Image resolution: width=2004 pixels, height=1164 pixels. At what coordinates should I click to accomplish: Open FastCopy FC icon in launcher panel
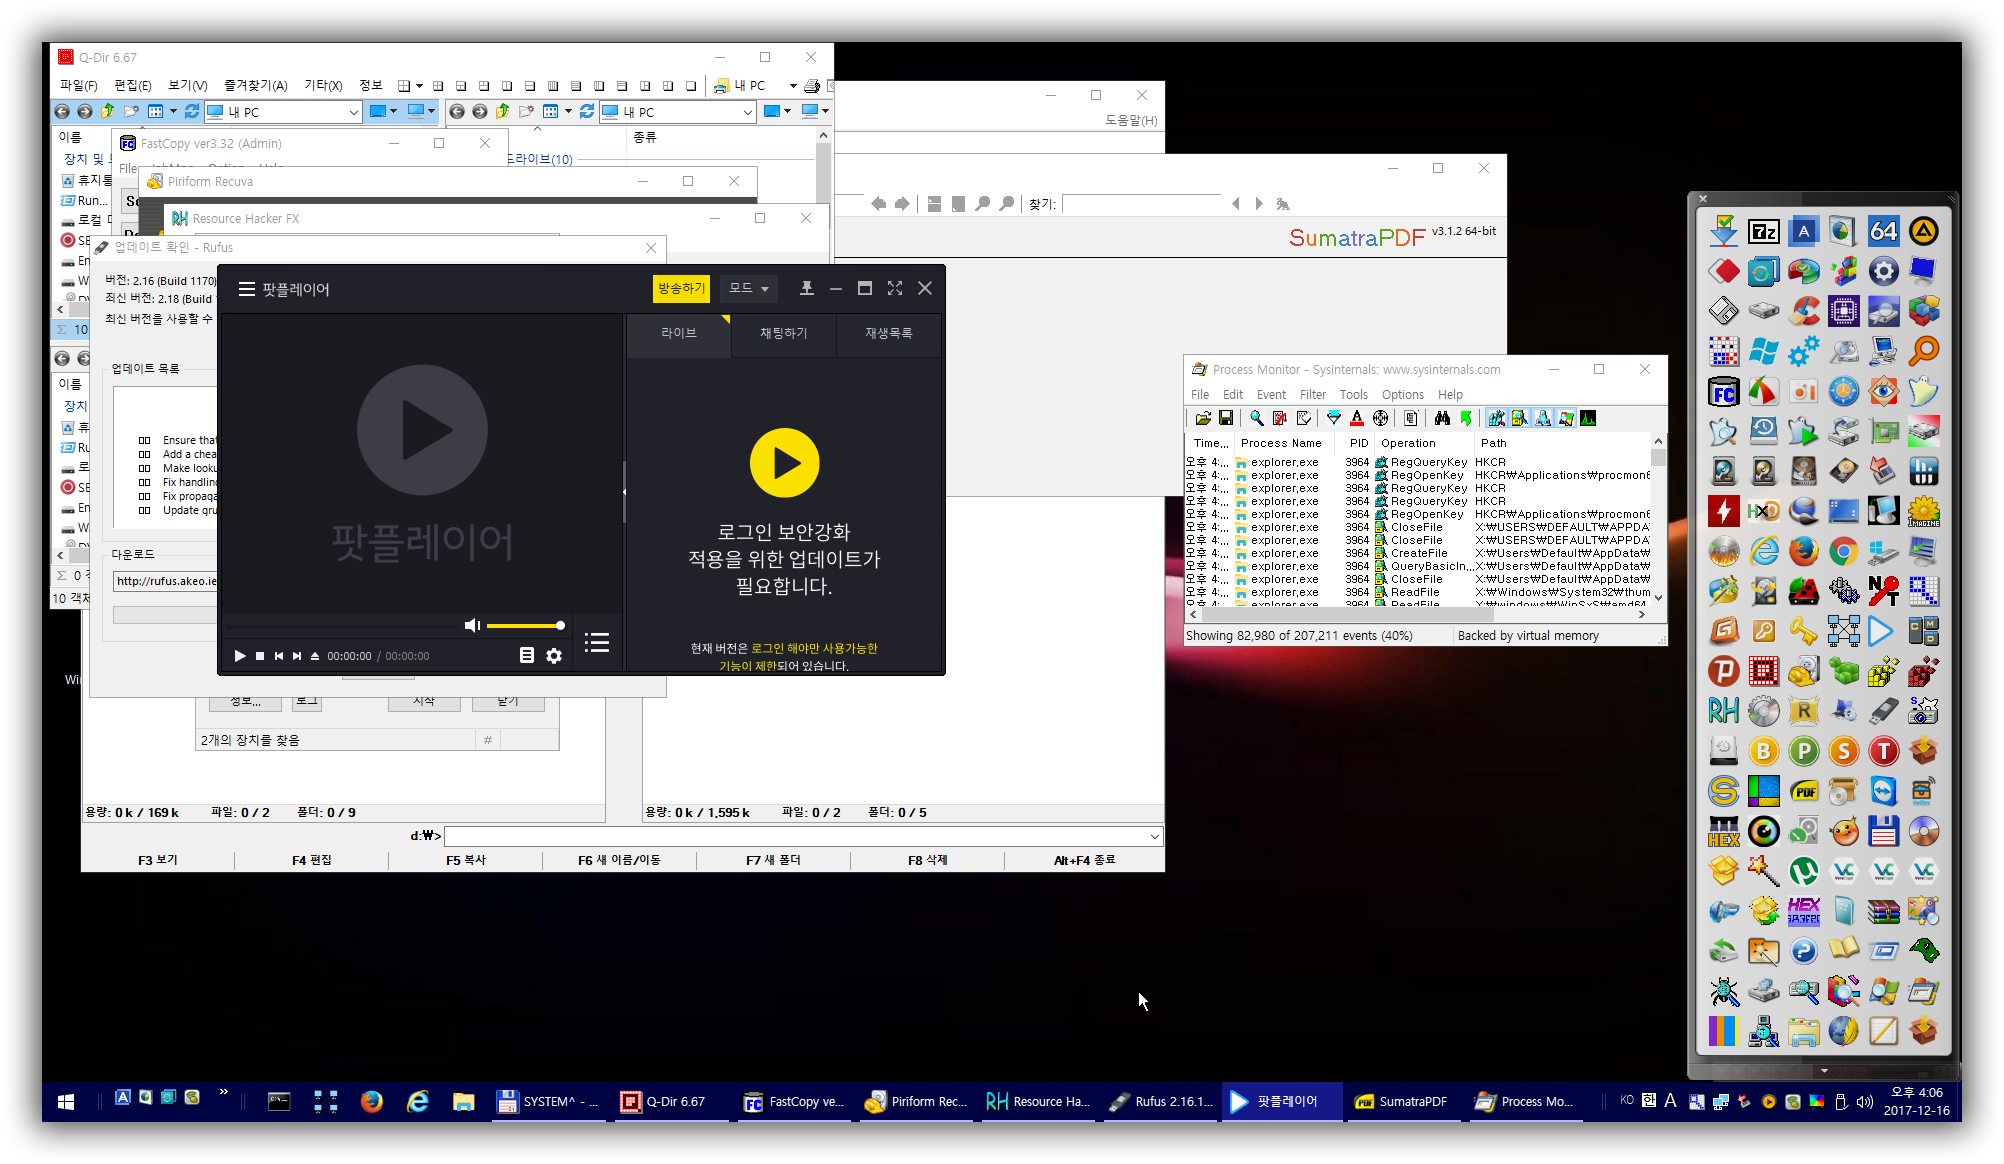click(1723, 392)
